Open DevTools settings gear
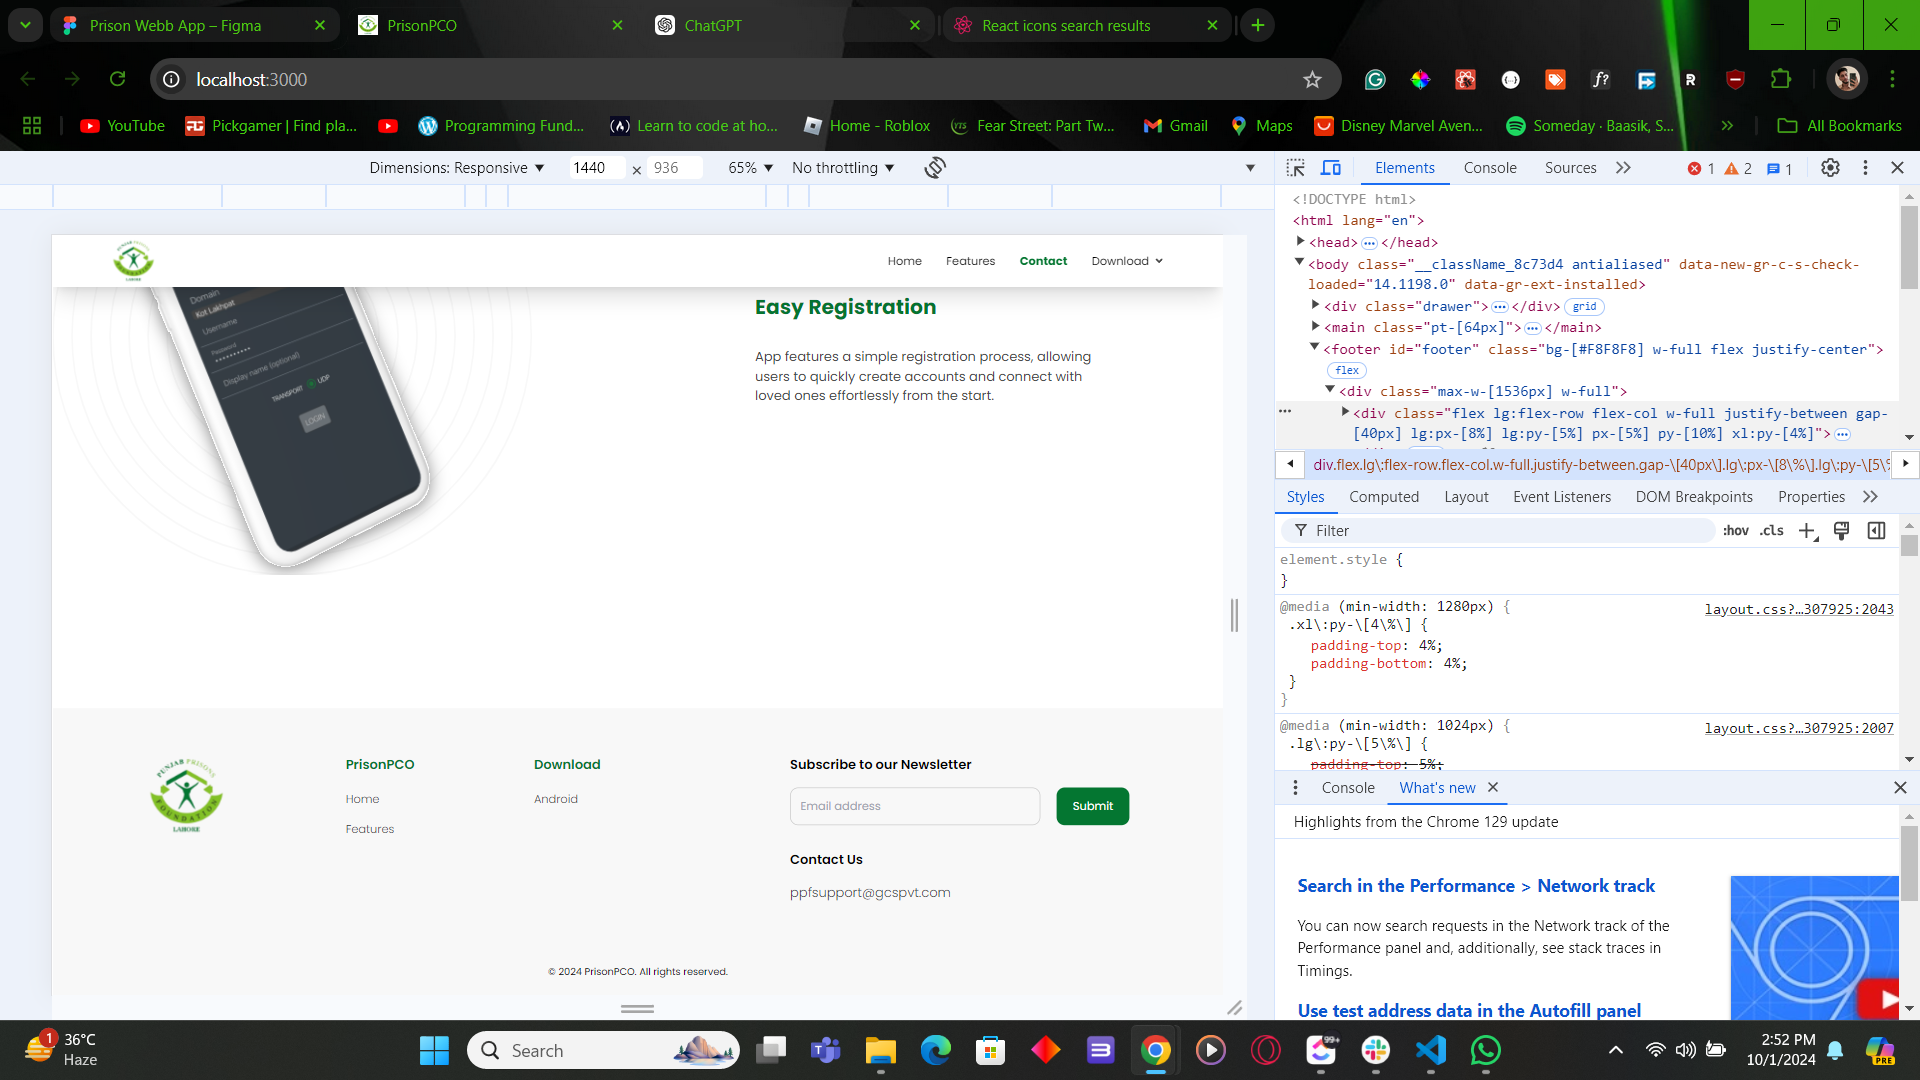Viewport: 1920px width, 1080px height. tap(1830, 168)
